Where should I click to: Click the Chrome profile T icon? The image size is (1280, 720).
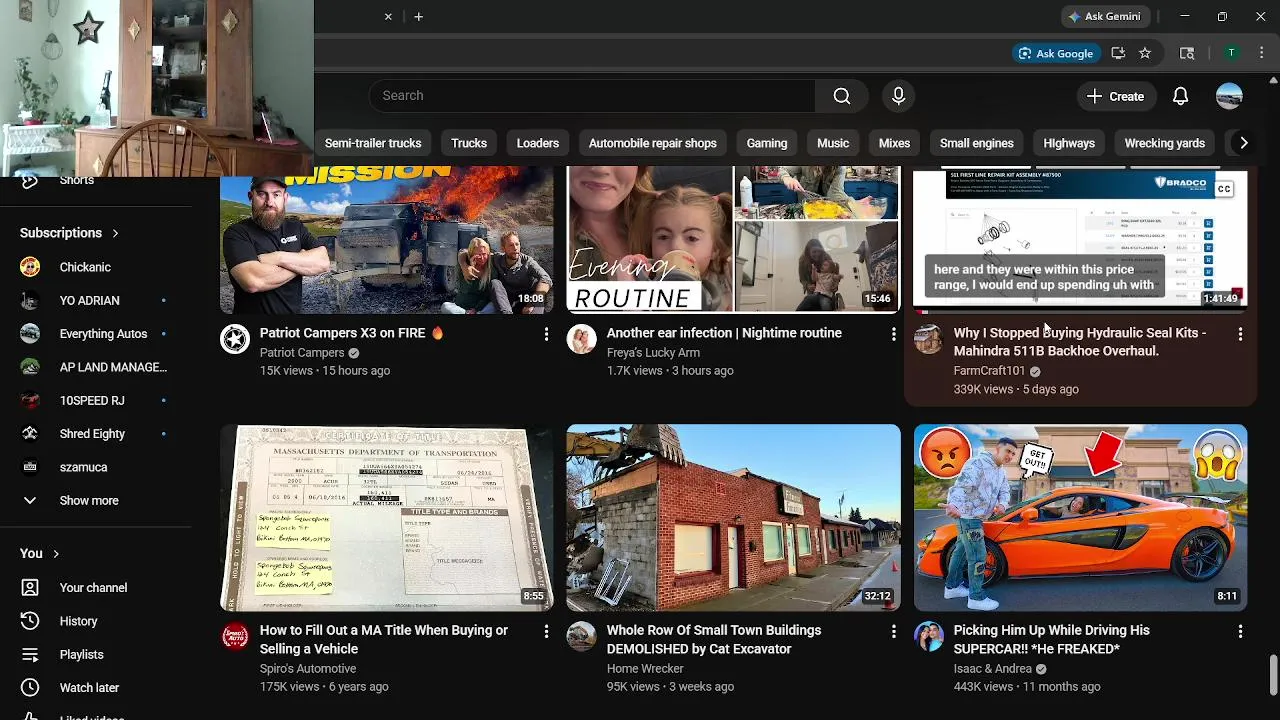pyautogui.click(x=1232, y=53)
